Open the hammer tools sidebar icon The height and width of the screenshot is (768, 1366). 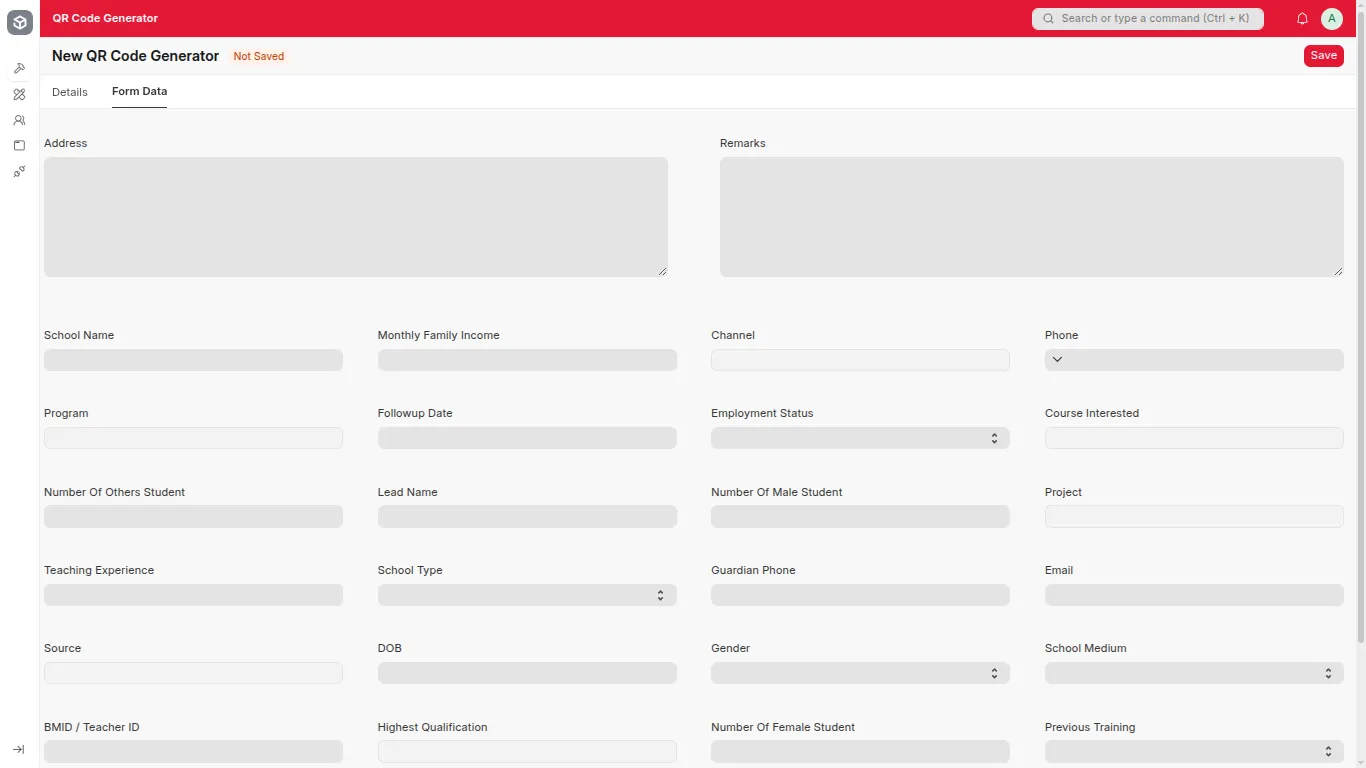(19, 68)
